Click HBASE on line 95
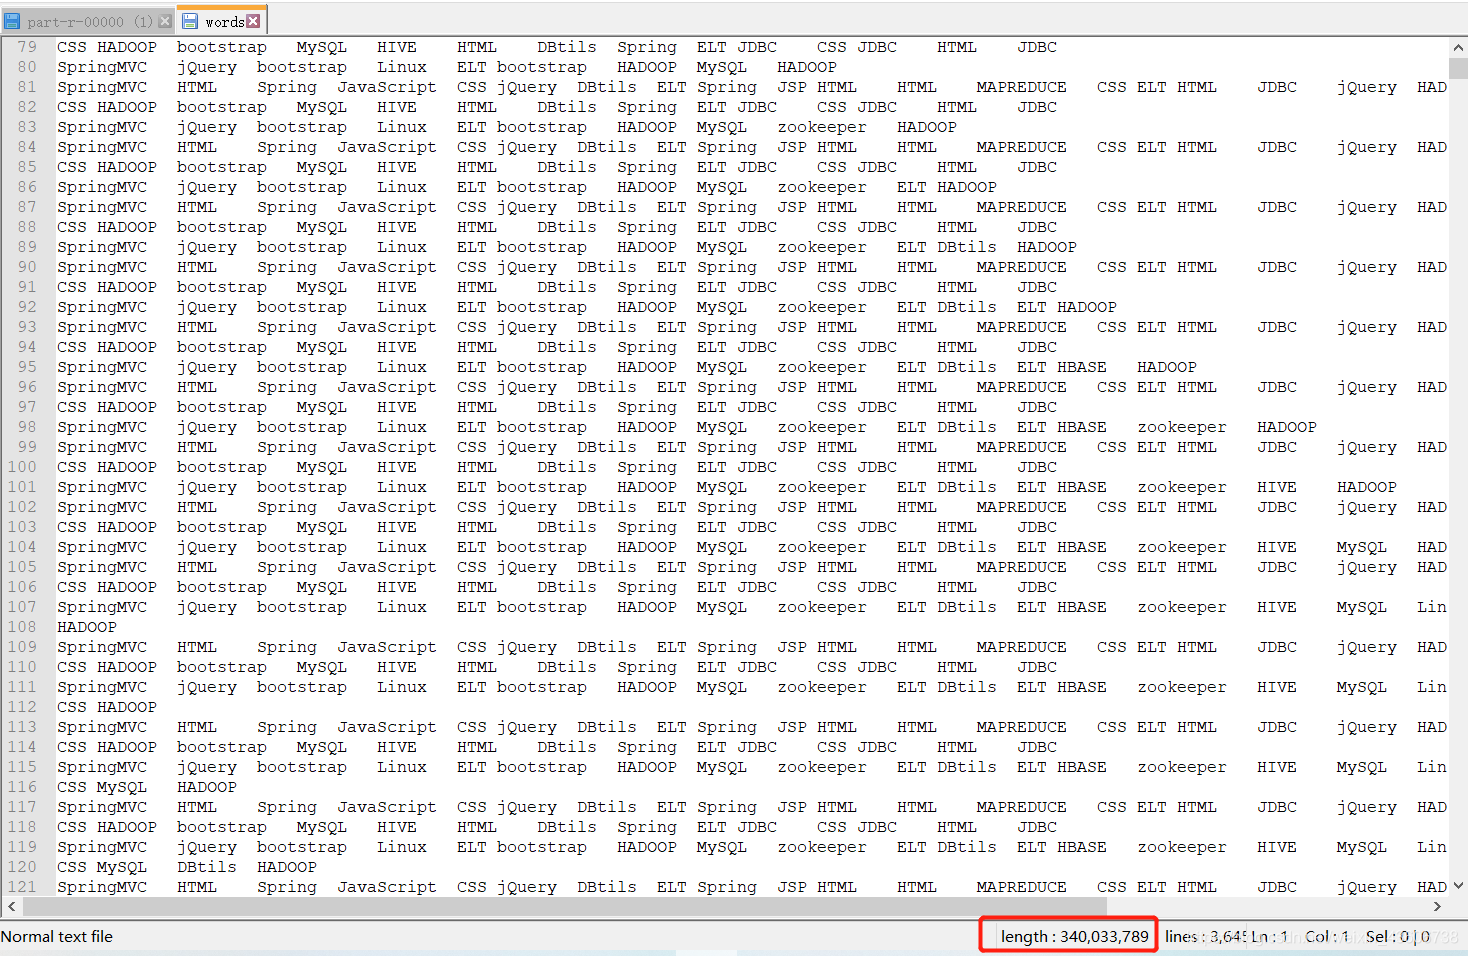This screenshot has height=956, width=1468. coord(1082,367)
